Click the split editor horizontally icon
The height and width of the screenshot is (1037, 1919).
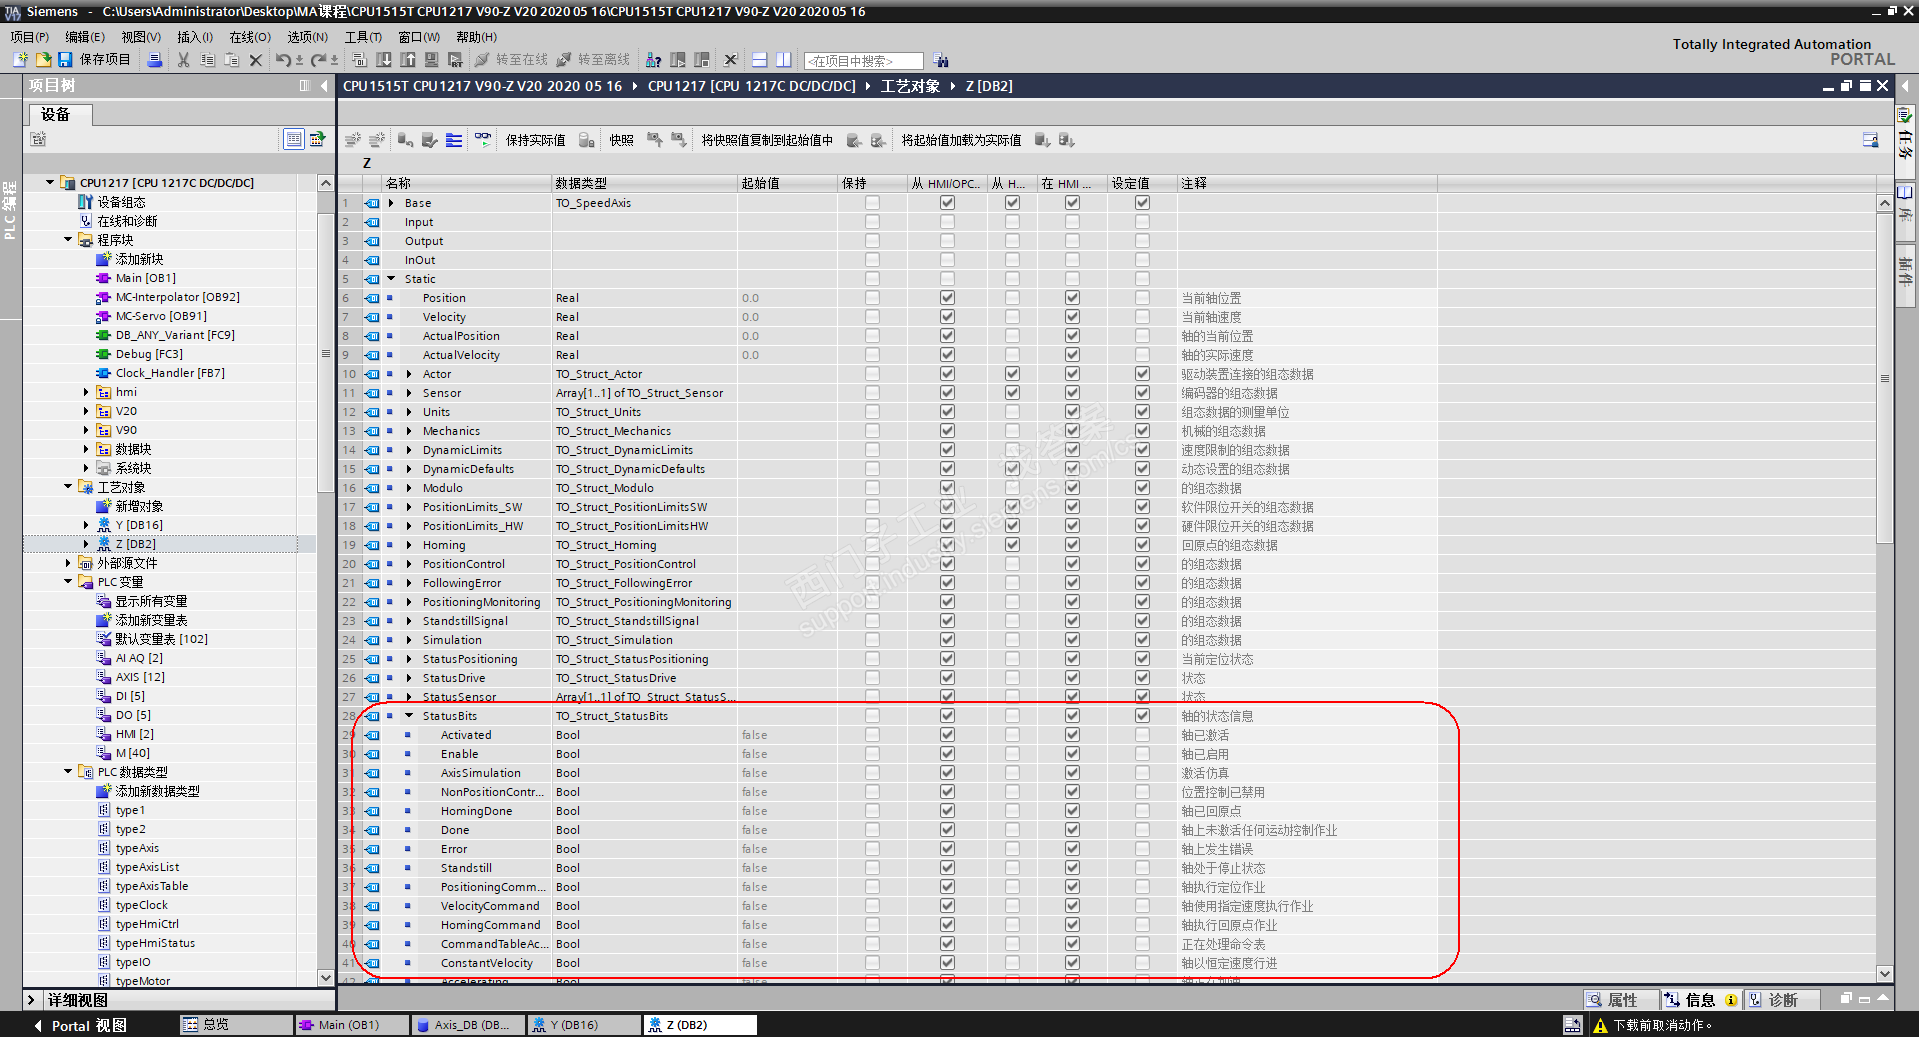(x=760, y=60)
